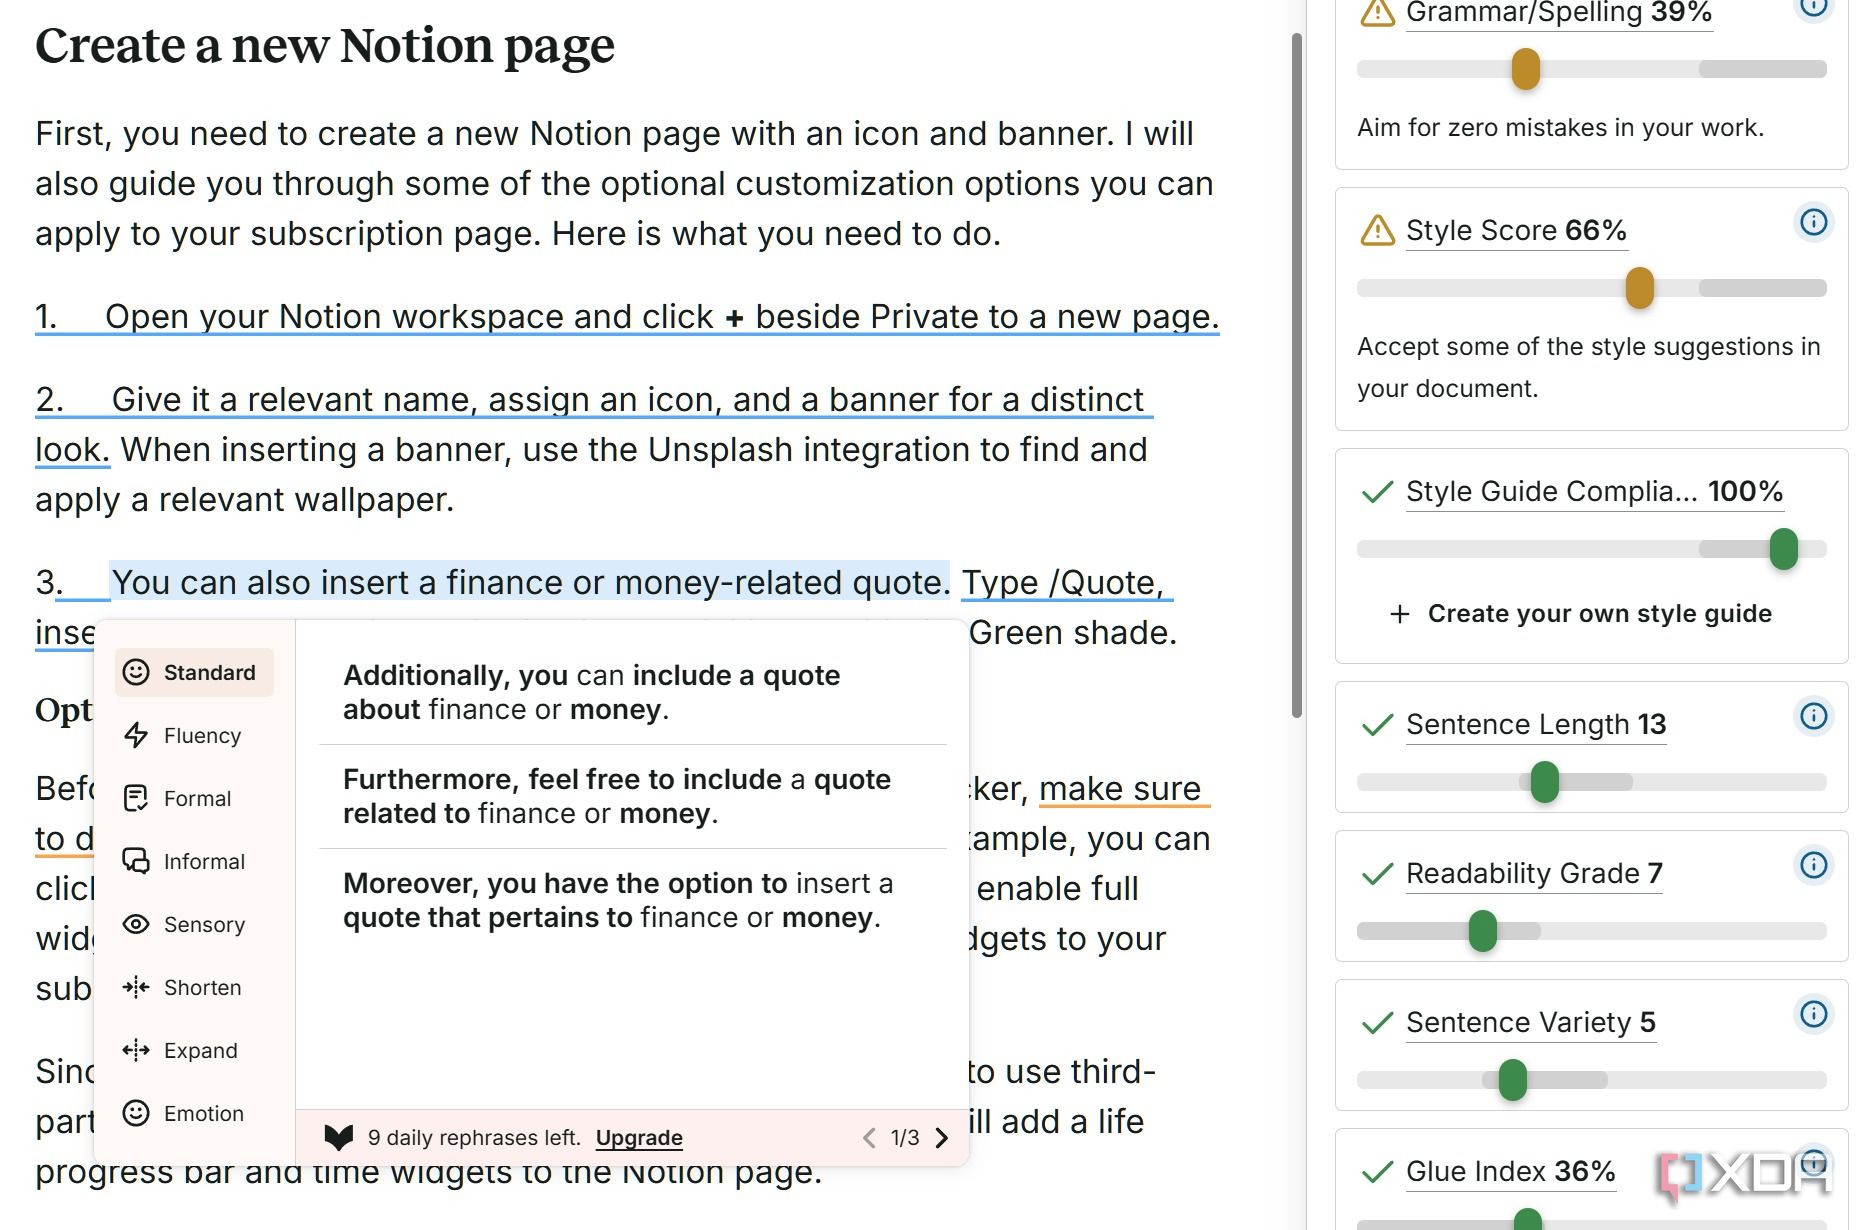
Task: Go to next rephrase page arrow
Action: tap(941, 1138)
